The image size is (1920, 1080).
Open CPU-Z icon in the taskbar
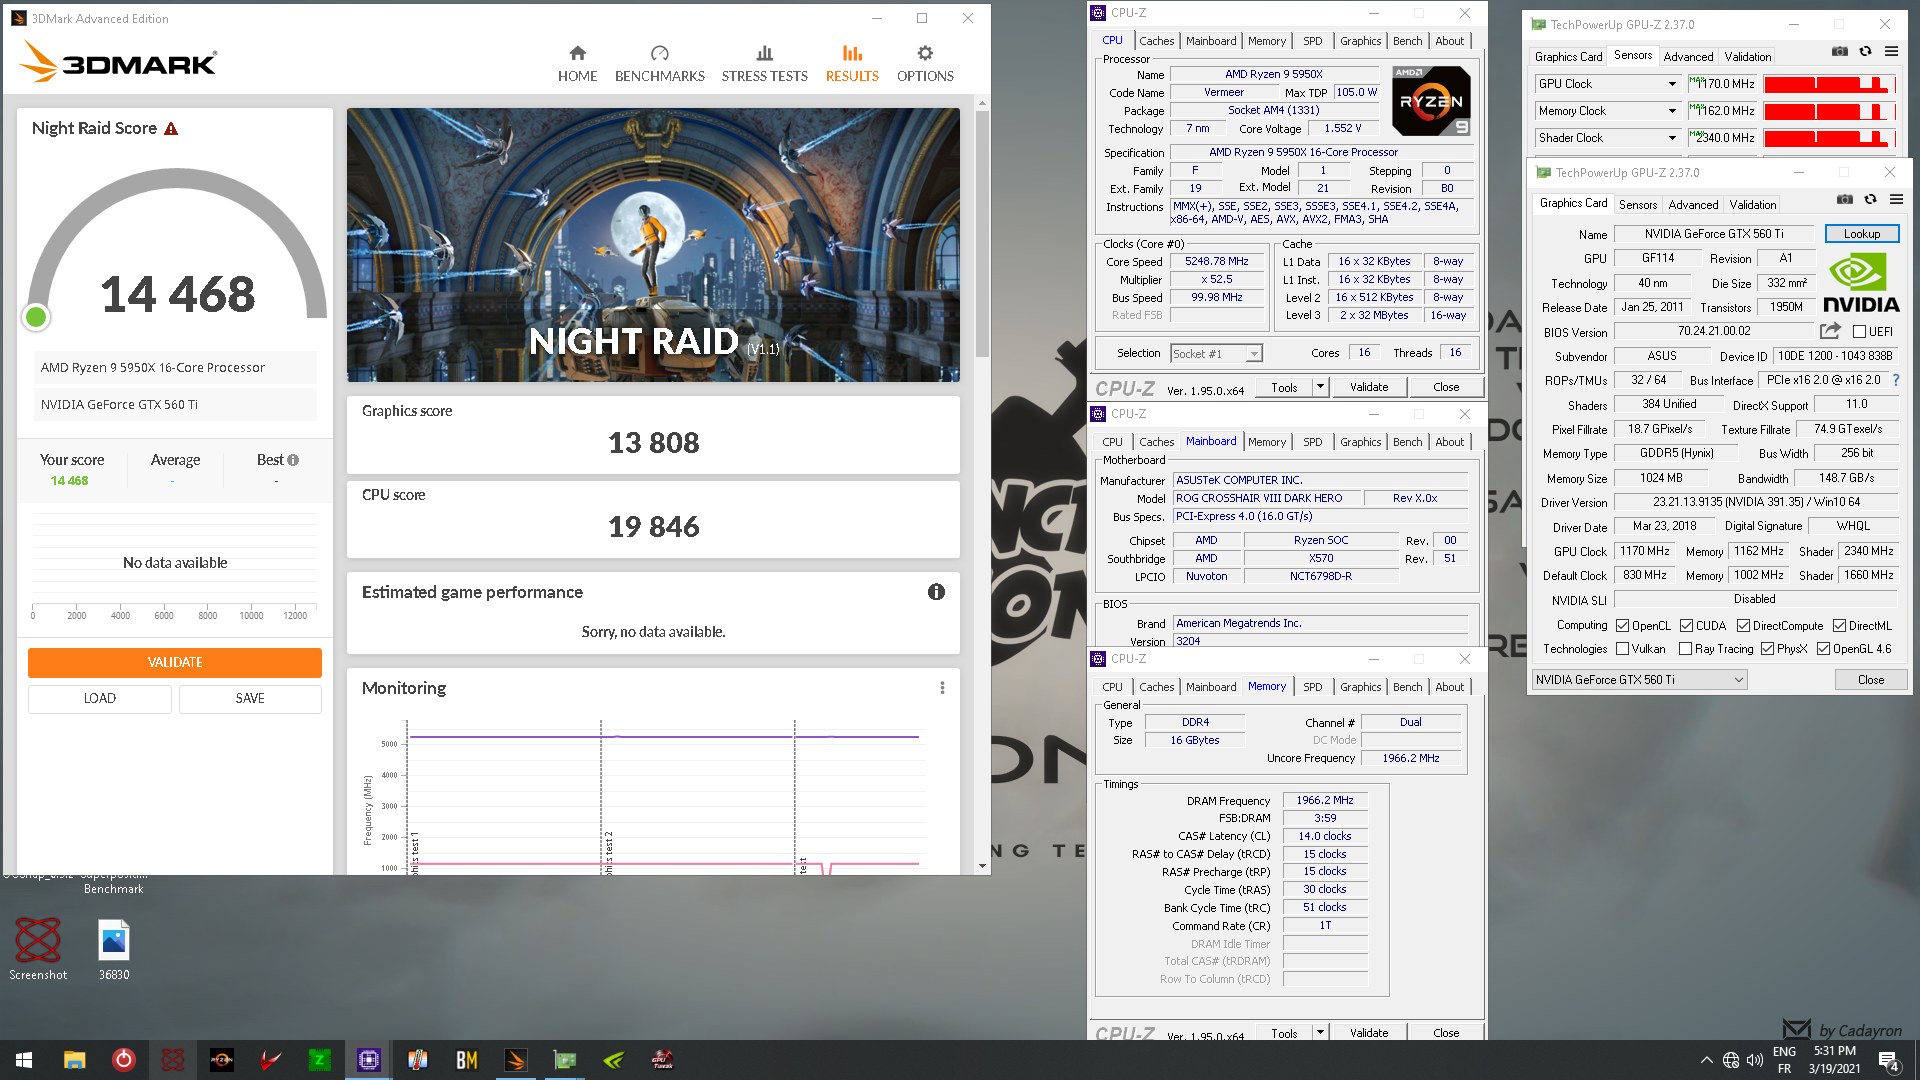368,1060
